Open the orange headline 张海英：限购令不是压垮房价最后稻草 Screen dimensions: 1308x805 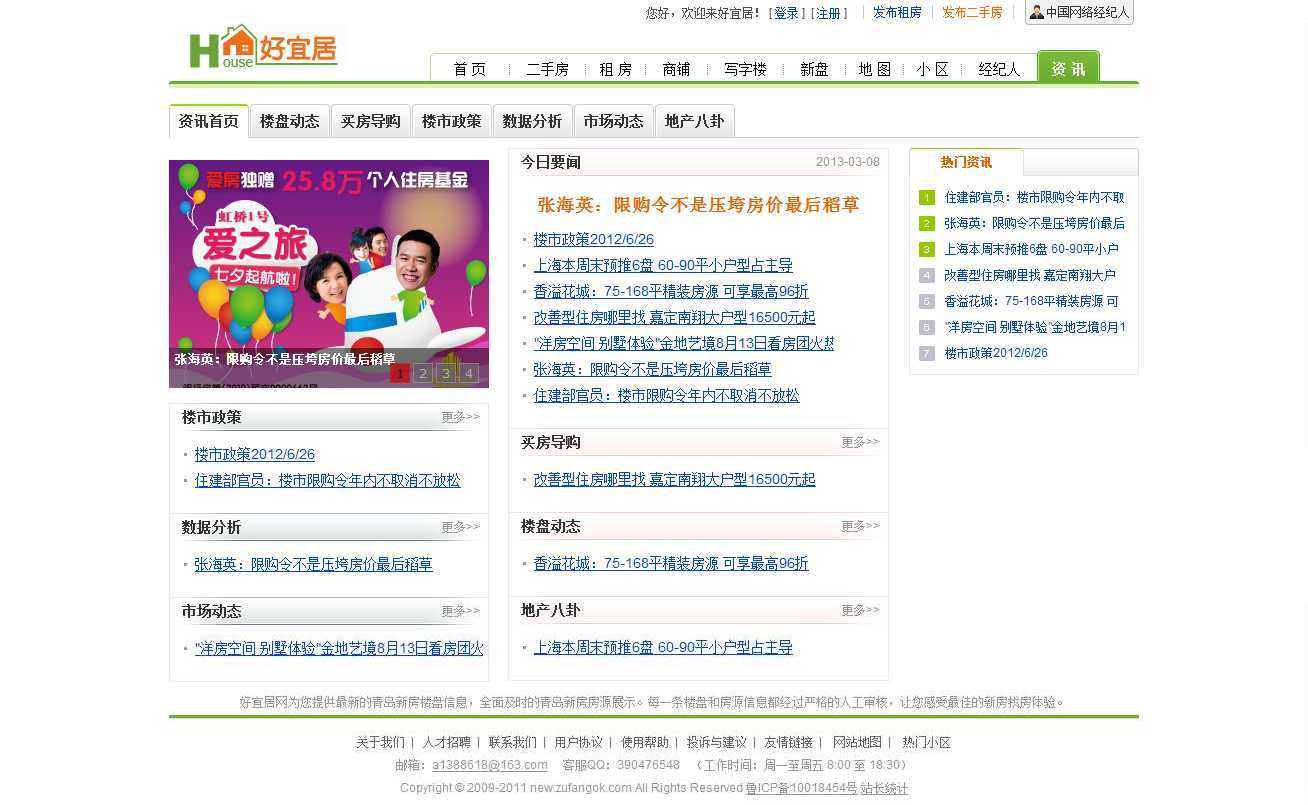point(698,205)
